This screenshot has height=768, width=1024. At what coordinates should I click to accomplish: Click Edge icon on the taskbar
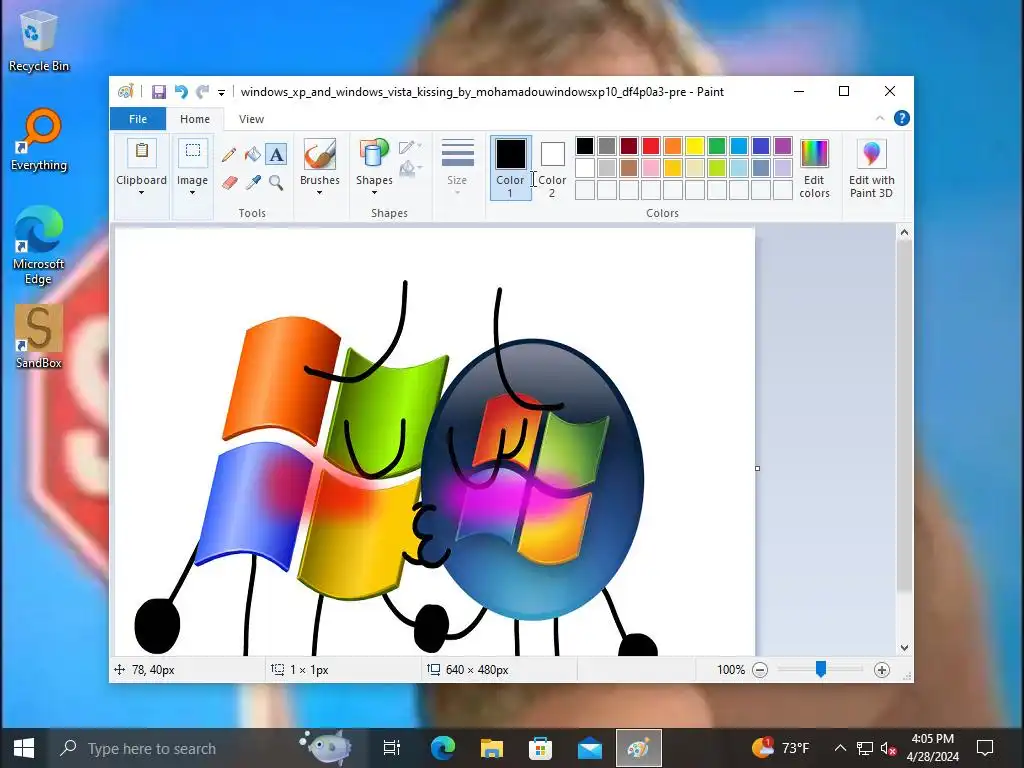coord(443,748)
